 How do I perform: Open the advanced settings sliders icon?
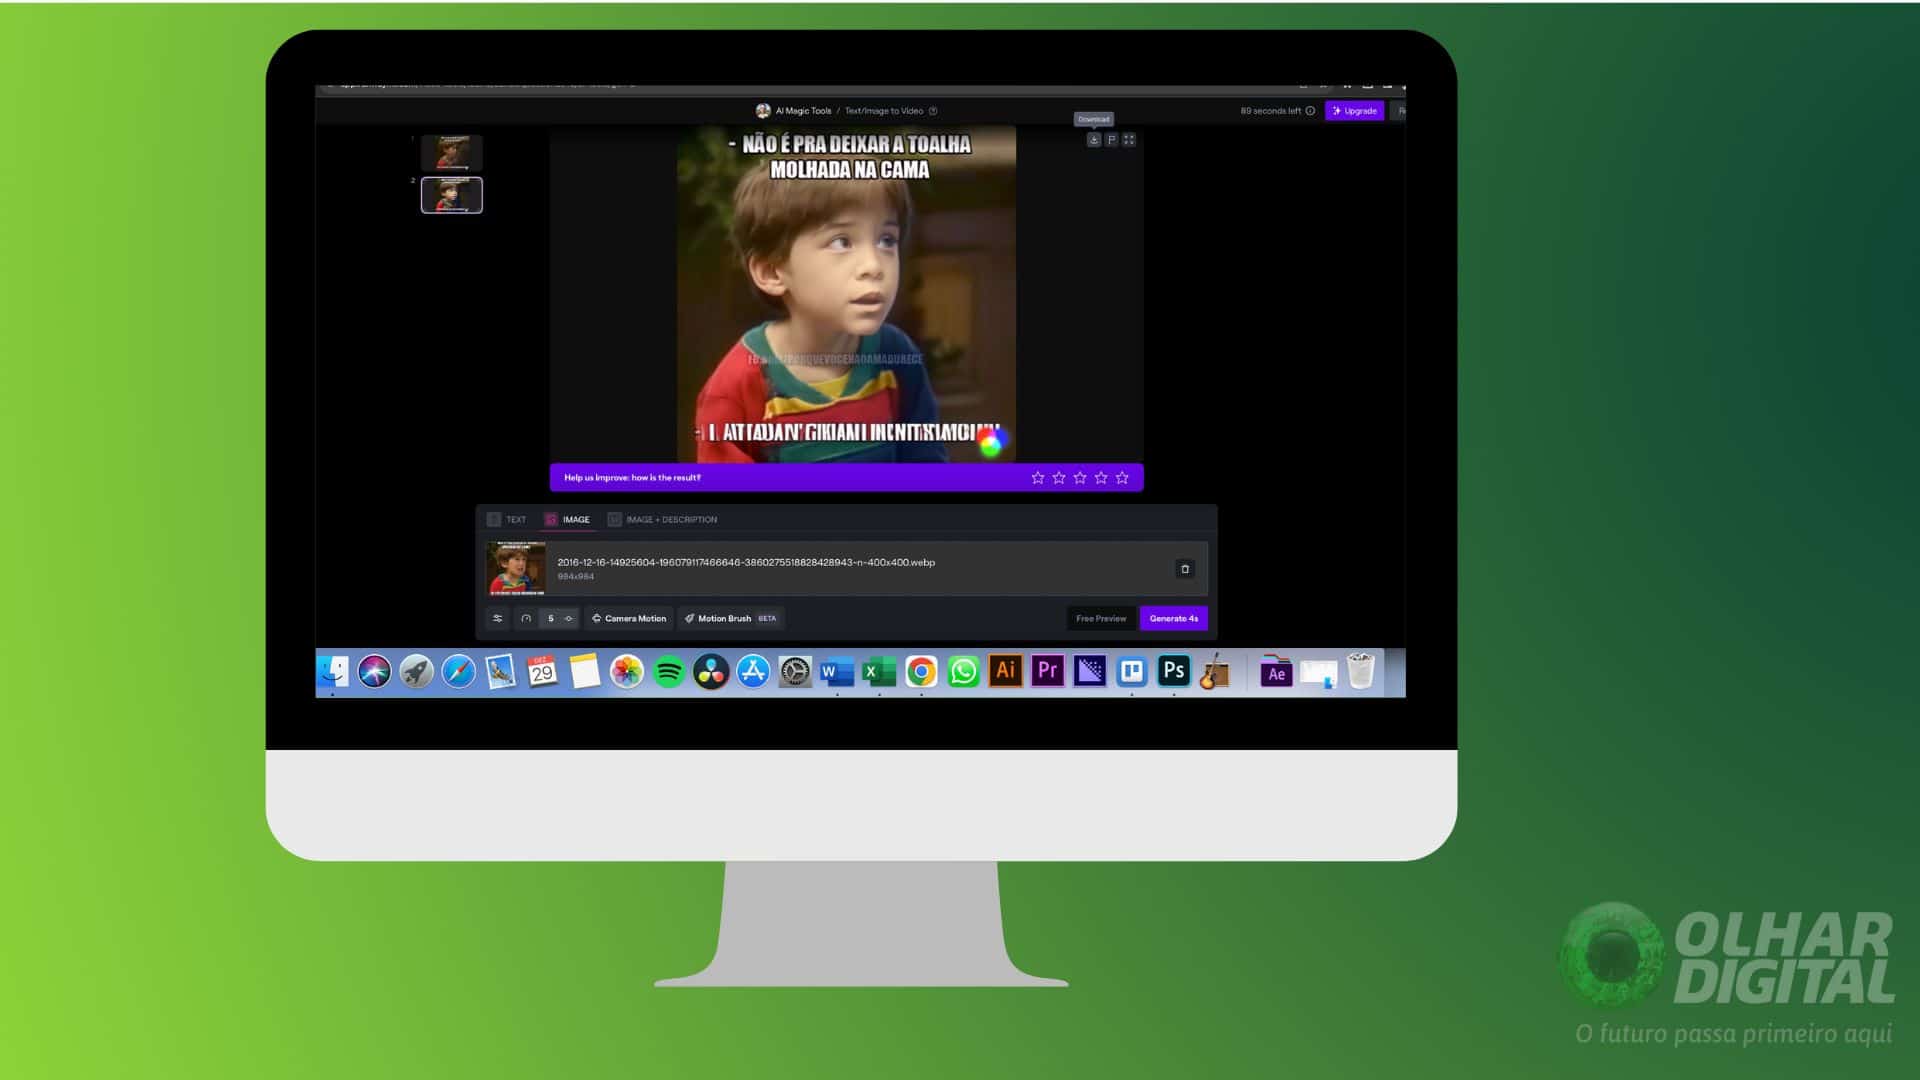click(x=498, y=619)
